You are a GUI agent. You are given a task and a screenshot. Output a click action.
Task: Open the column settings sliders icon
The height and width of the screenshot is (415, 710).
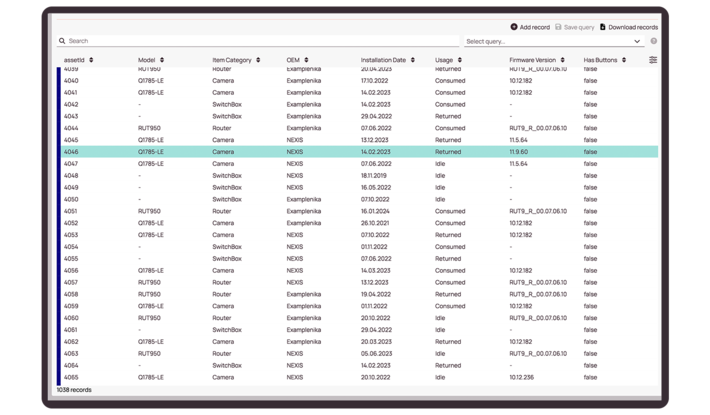[653, 60]
